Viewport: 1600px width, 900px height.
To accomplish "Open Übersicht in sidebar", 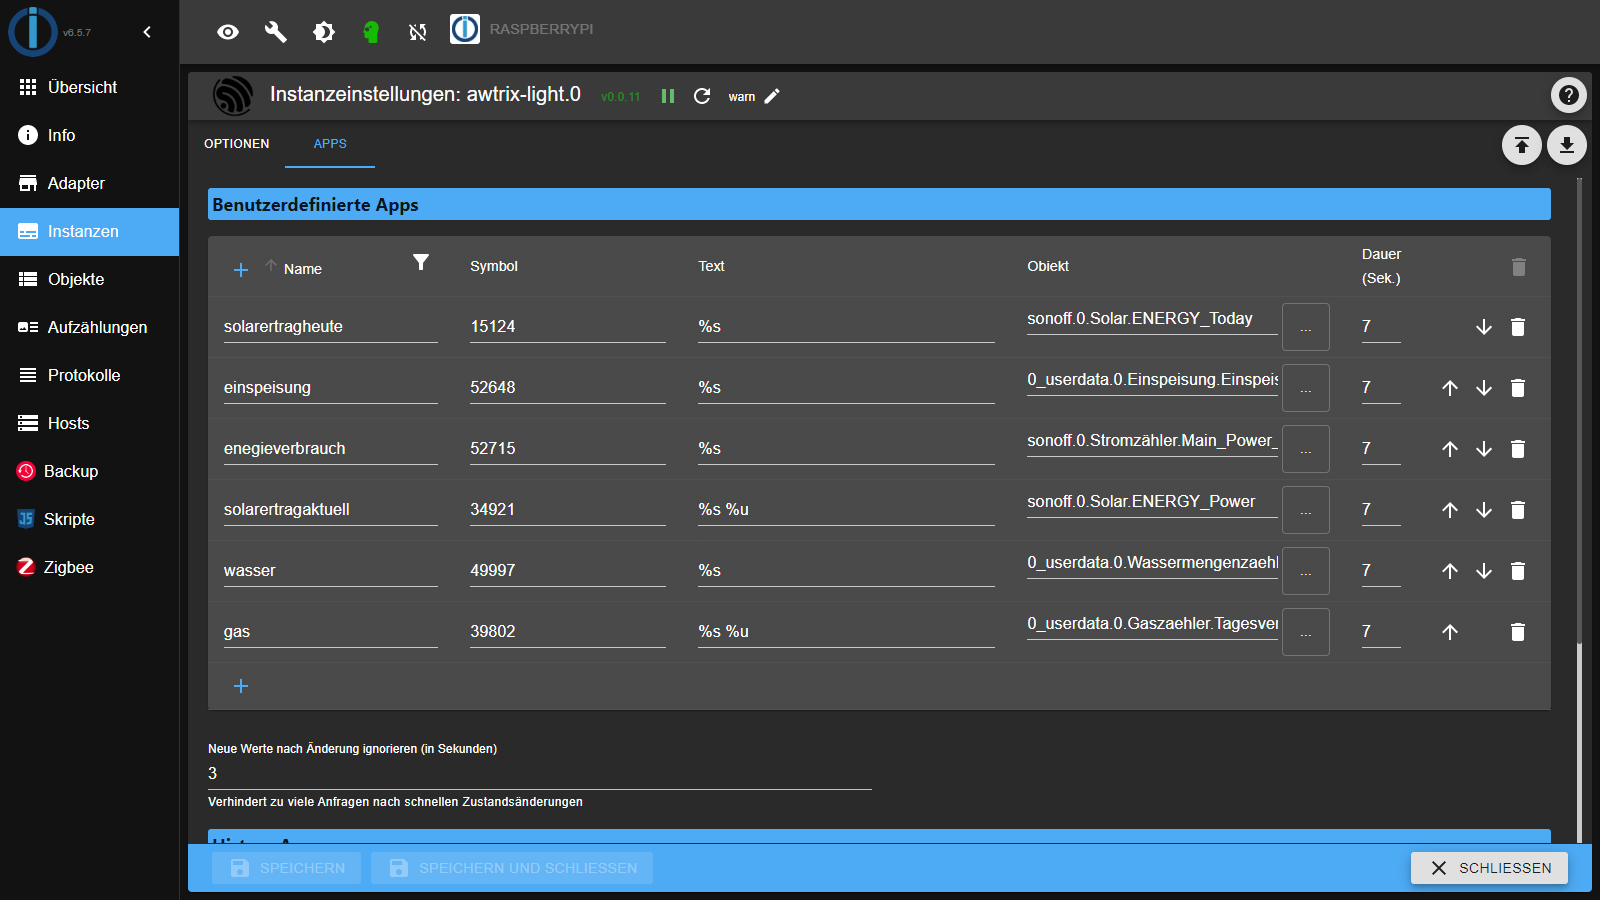I will click(x=90, y=87).
